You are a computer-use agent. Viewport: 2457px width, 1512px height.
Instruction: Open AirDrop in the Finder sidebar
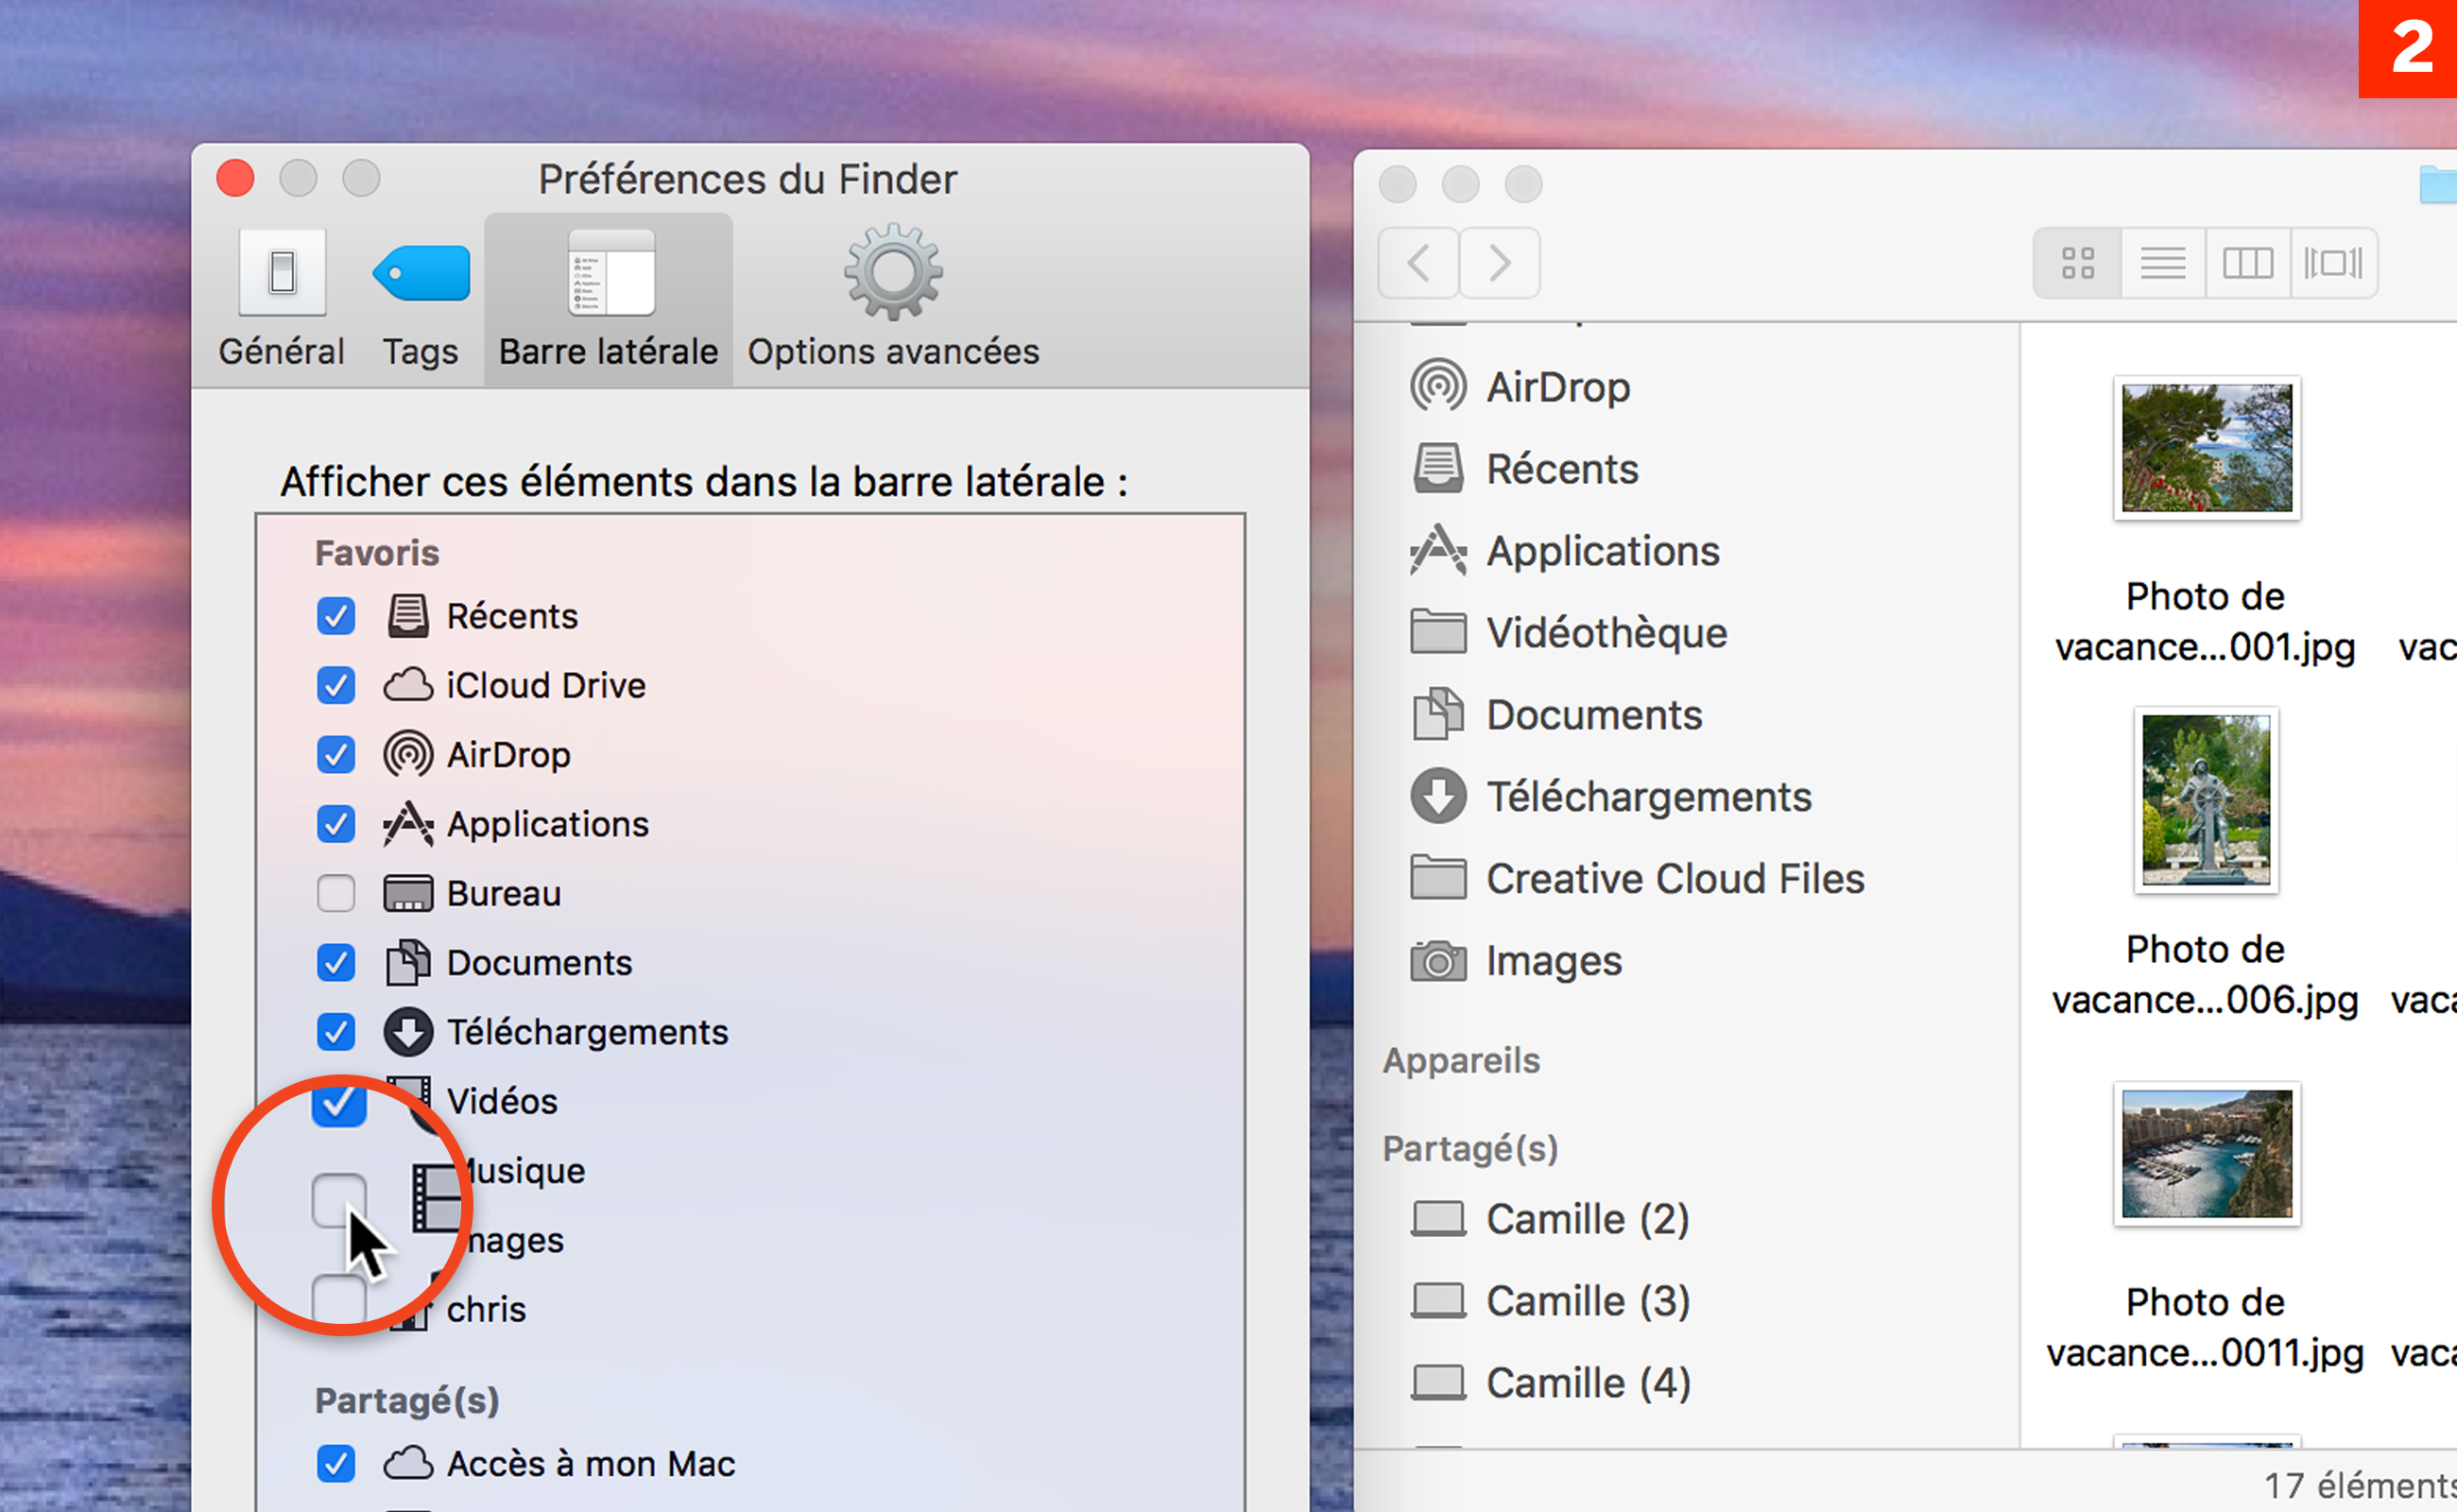coord(1557,387)
